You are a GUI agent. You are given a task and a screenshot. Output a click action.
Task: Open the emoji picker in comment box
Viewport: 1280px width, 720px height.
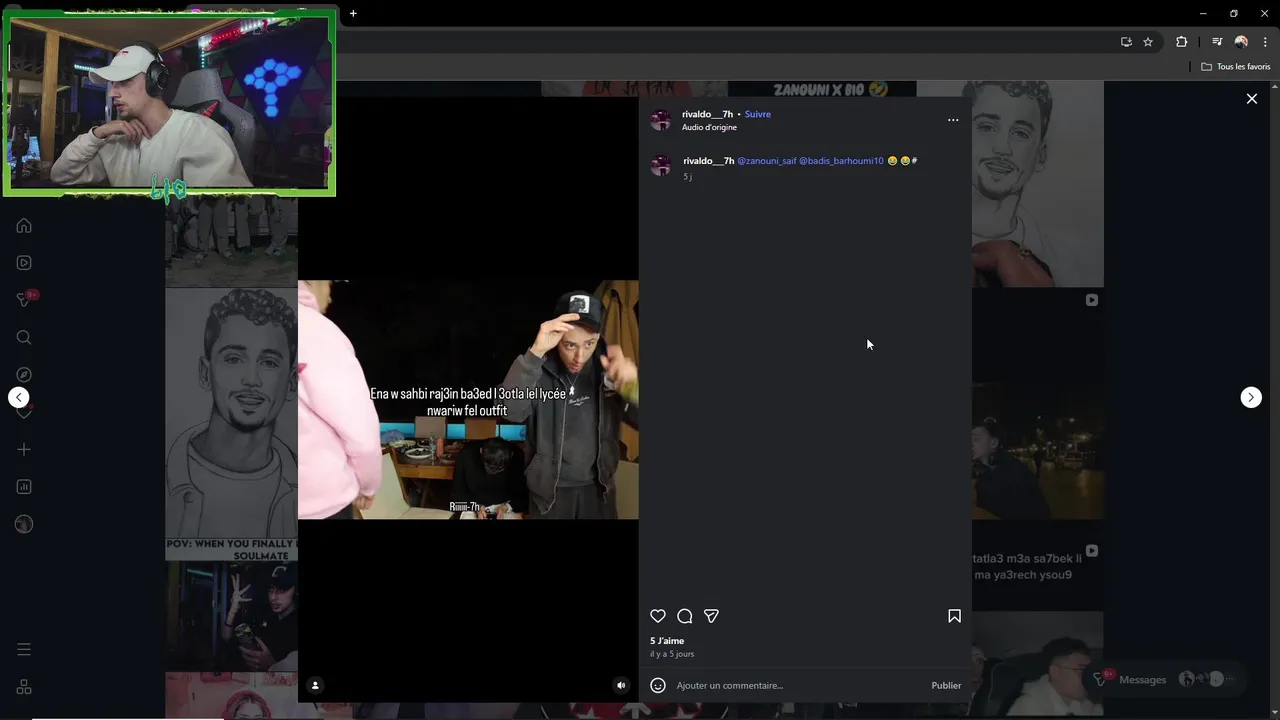(x=658, y=685)
